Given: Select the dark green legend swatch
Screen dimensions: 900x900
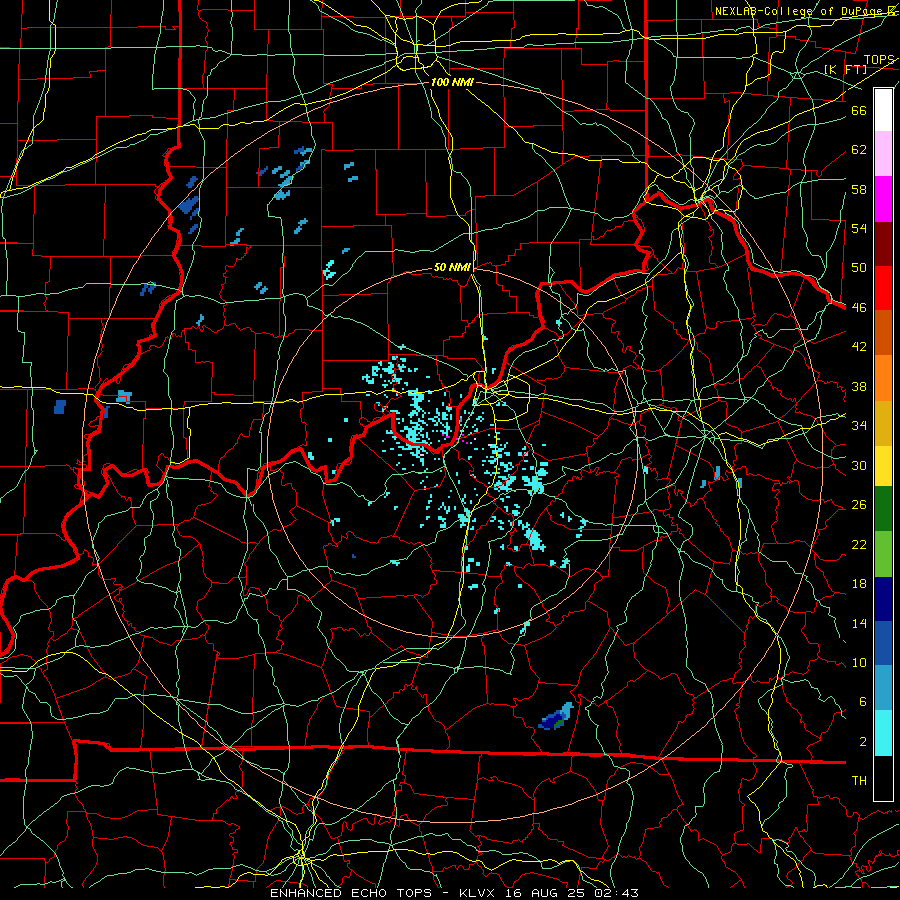Looking at the screenshot, I should pyautogui.click(x=883, y=508).
